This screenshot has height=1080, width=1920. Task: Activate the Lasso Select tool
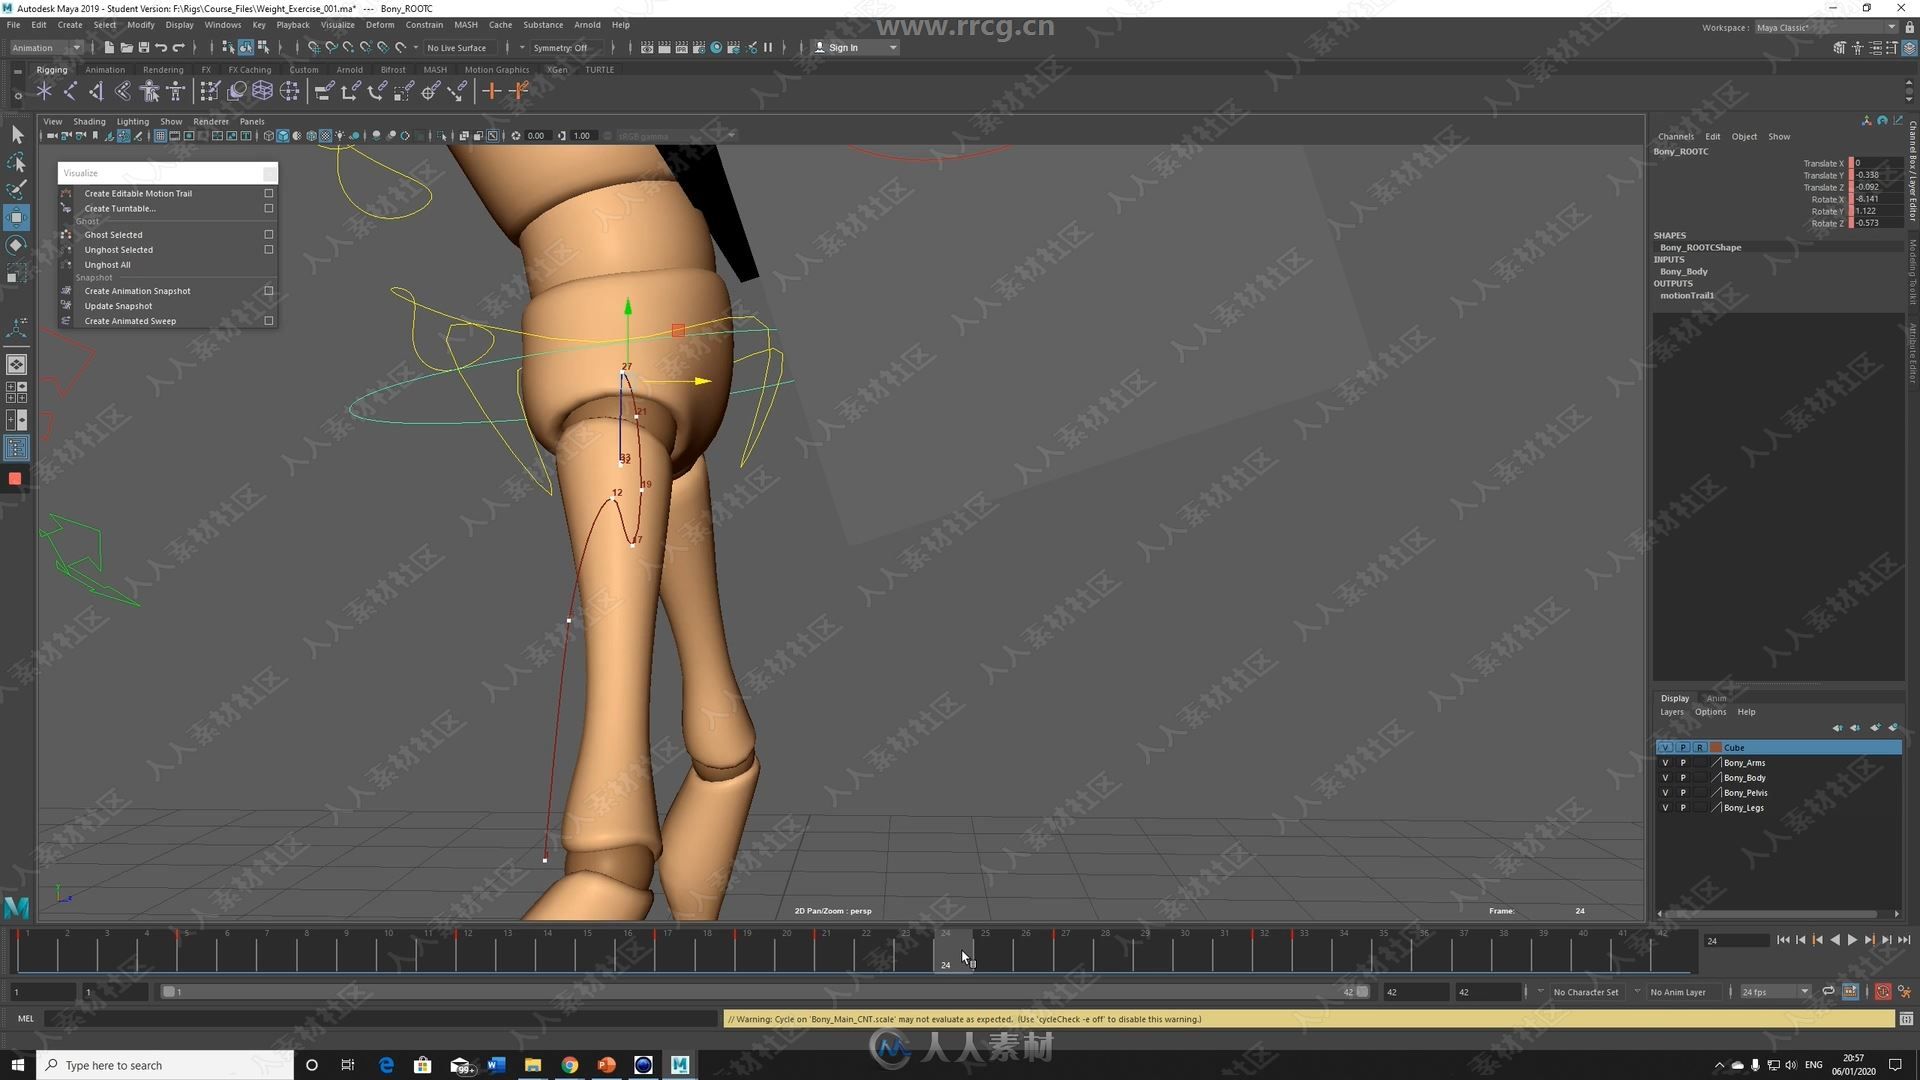[x=17, y=162]
